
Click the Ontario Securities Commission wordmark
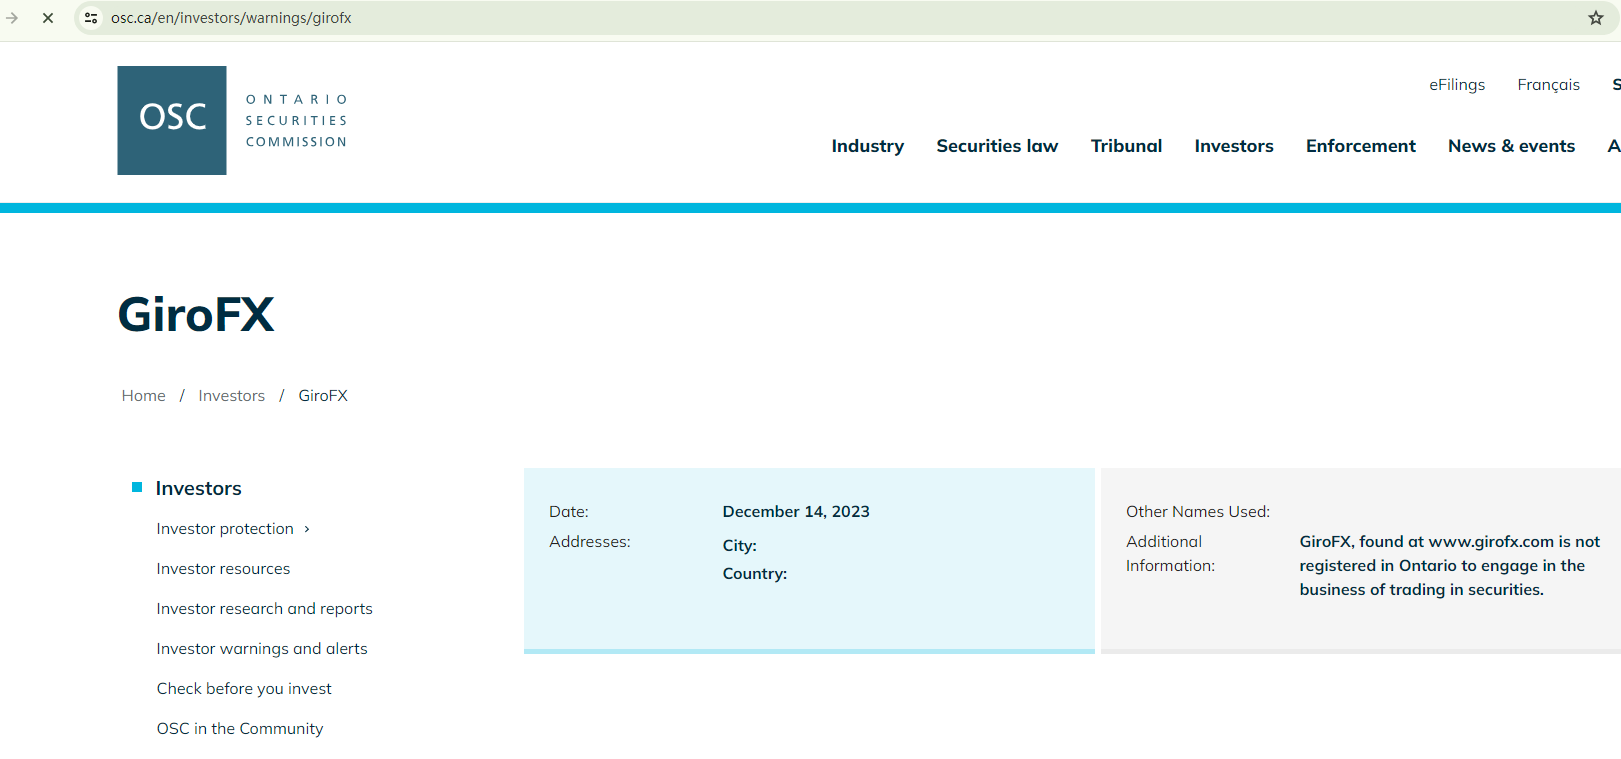[x=297, y=121]
